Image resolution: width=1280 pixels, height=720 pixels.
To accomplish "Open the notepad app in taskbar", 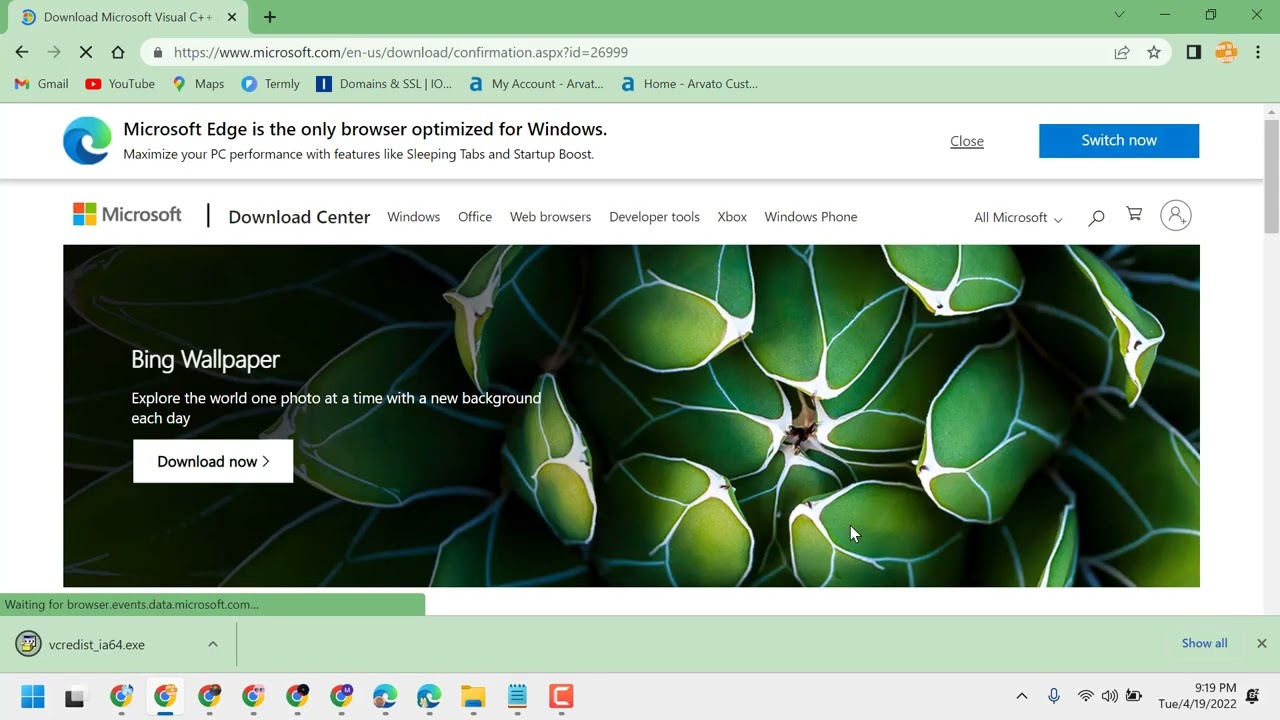I will (x=517, y=697).
